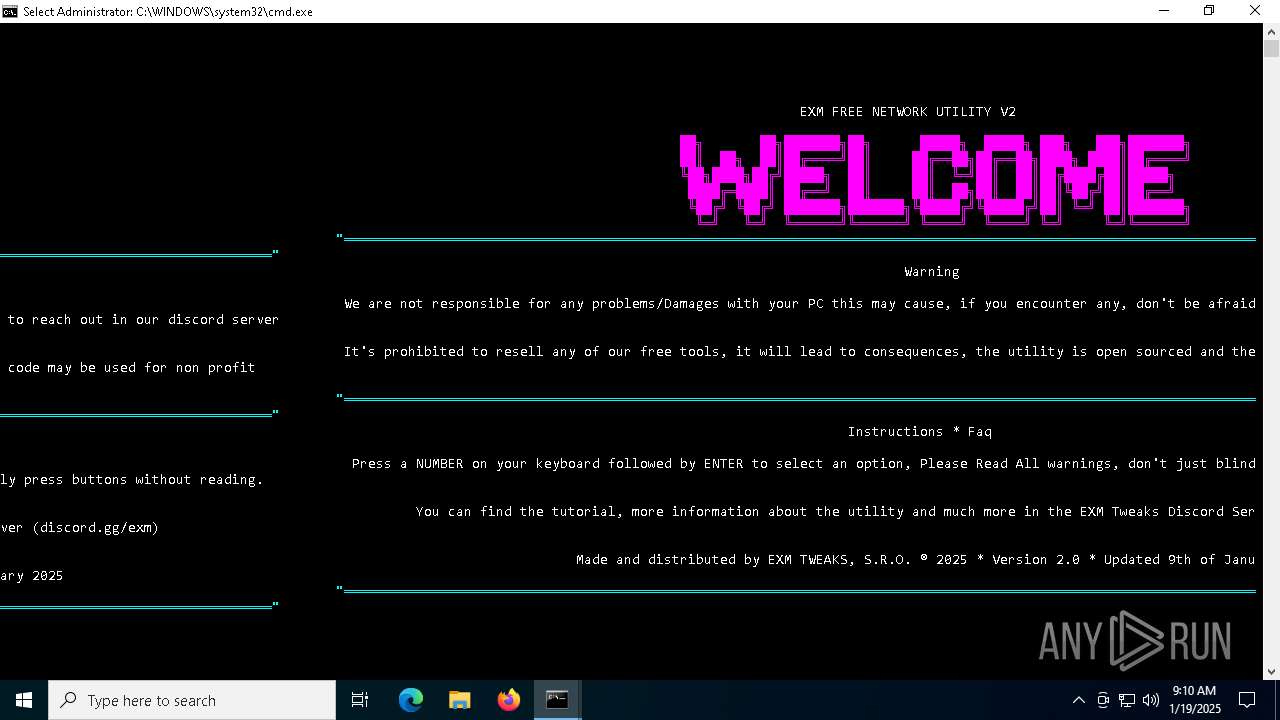The image size is (1280, 720).
Task: Show hidden system tray icons
Action: click(x=1078, y=700)
